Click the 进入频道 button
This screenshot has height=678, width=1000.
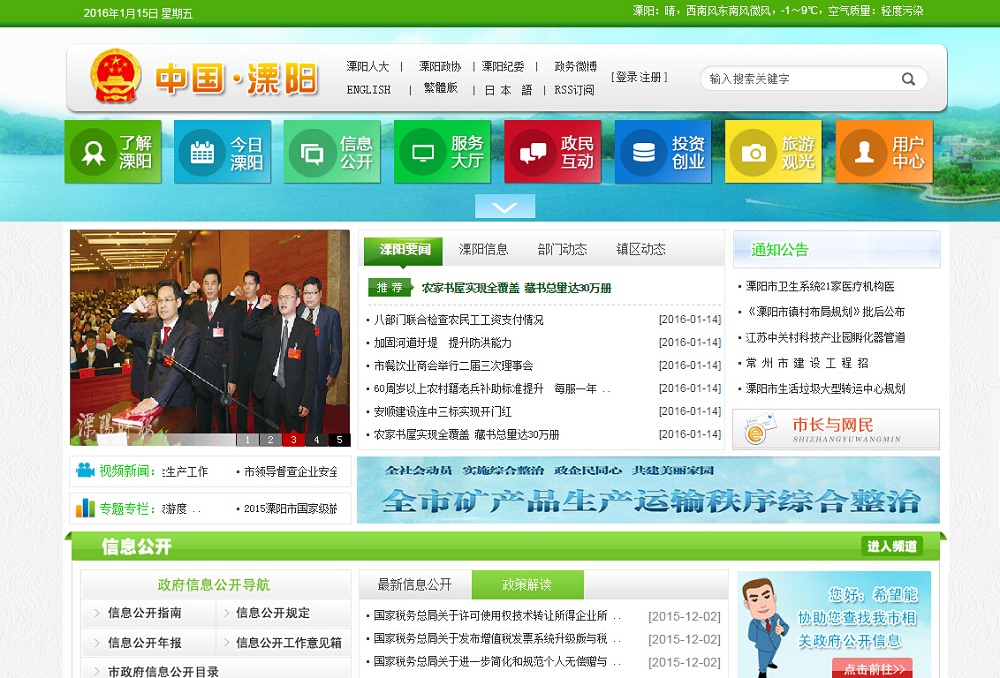[892, 546]
